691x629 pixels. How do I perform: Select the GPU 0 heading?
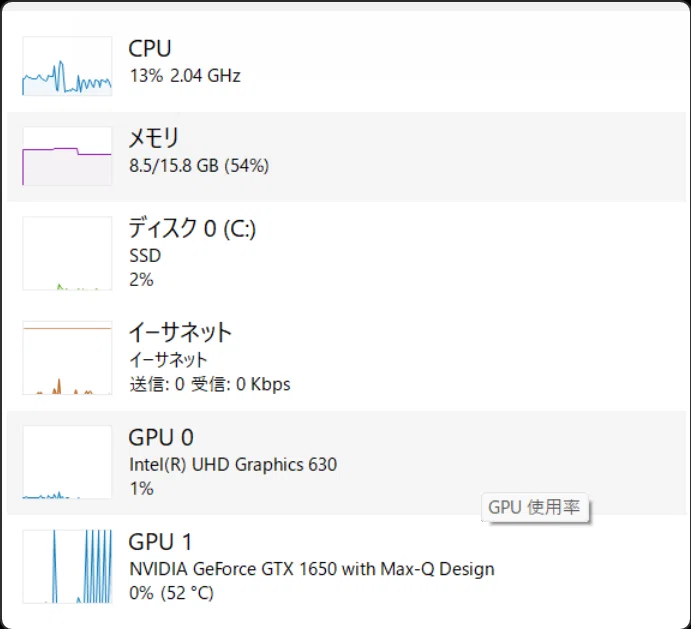click(x=161, y=438)
